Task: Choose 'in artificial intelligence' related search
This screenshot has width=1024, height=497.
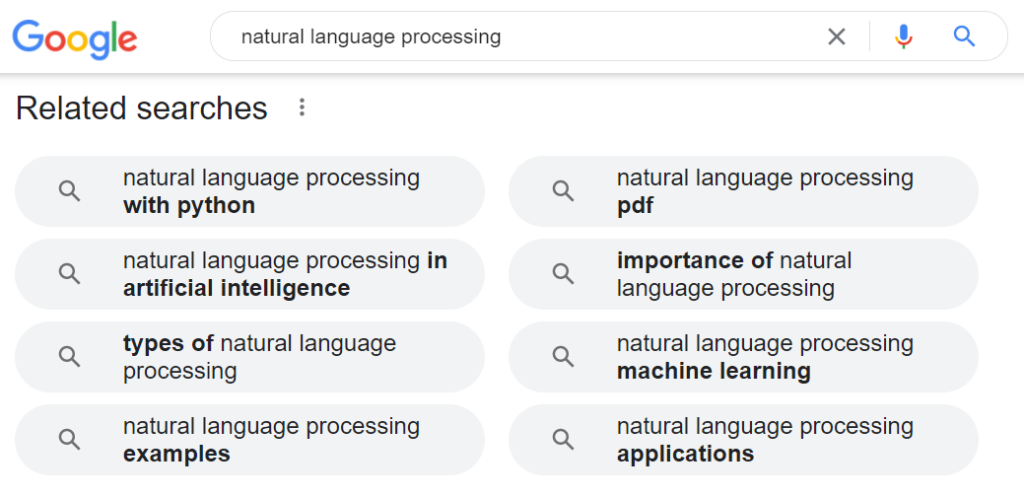Action: (x=284, y=274)
